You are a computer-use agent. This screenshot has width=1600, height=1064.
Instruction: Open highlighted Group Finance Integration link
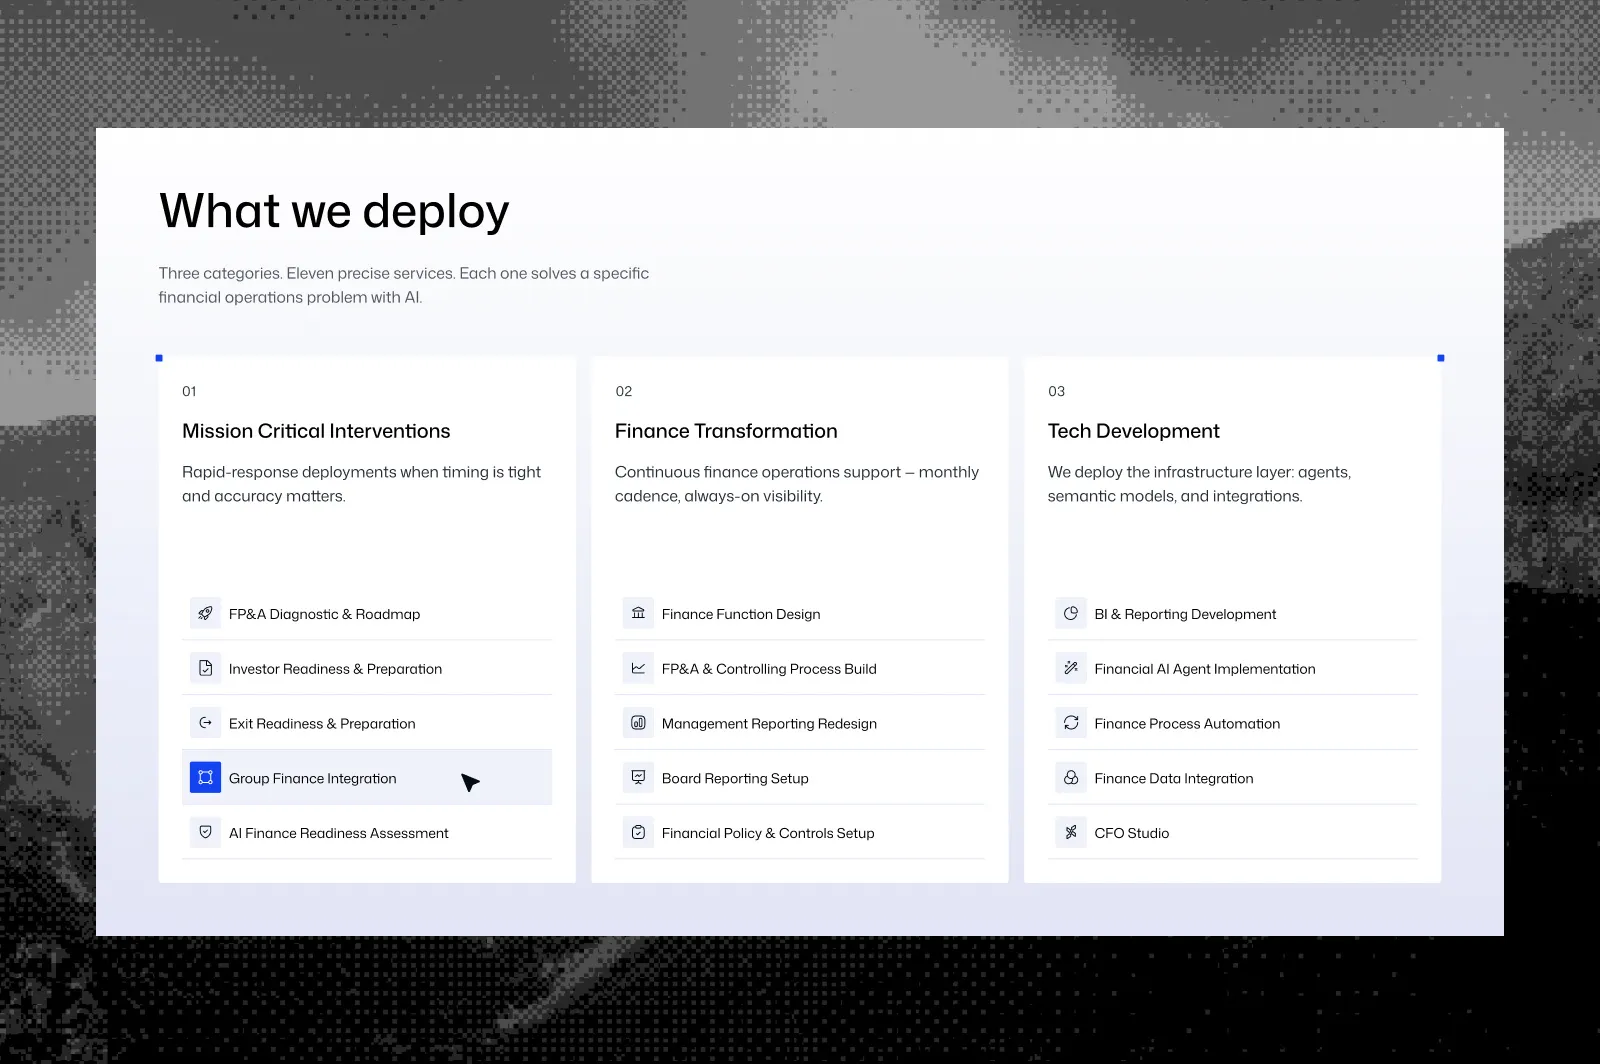(367, 777)
